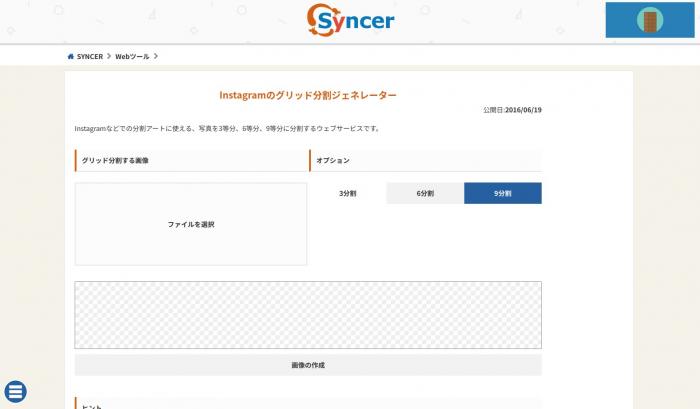
Task: Click the checkered preview canvas area
Action: 308,314
